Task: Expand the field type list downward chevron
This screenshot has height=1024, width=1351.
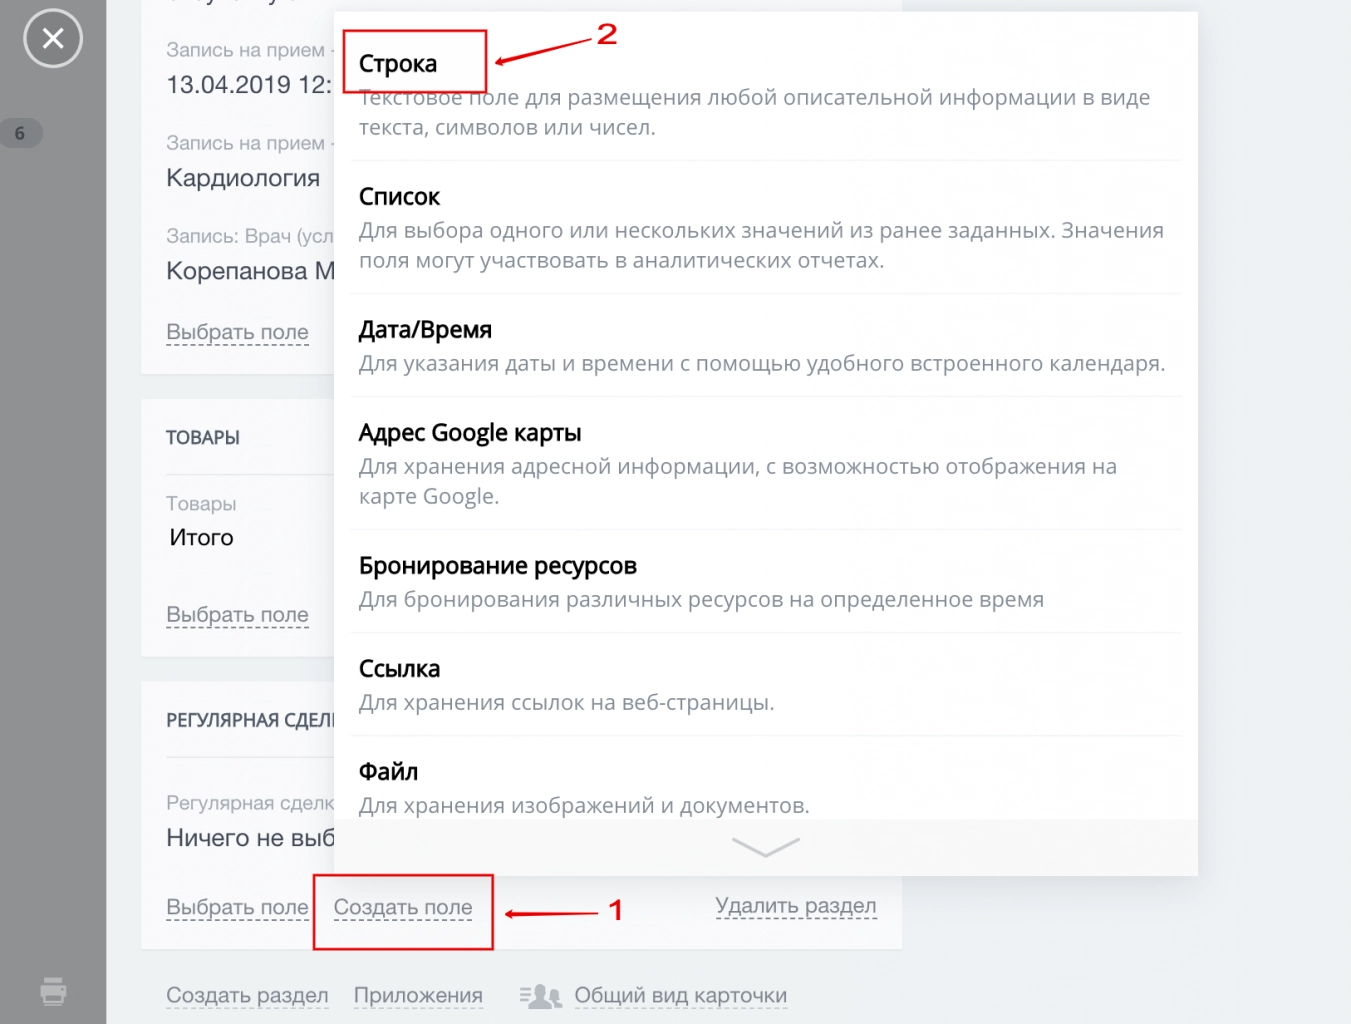Action: pyautogui.click(x=765, y=847)
